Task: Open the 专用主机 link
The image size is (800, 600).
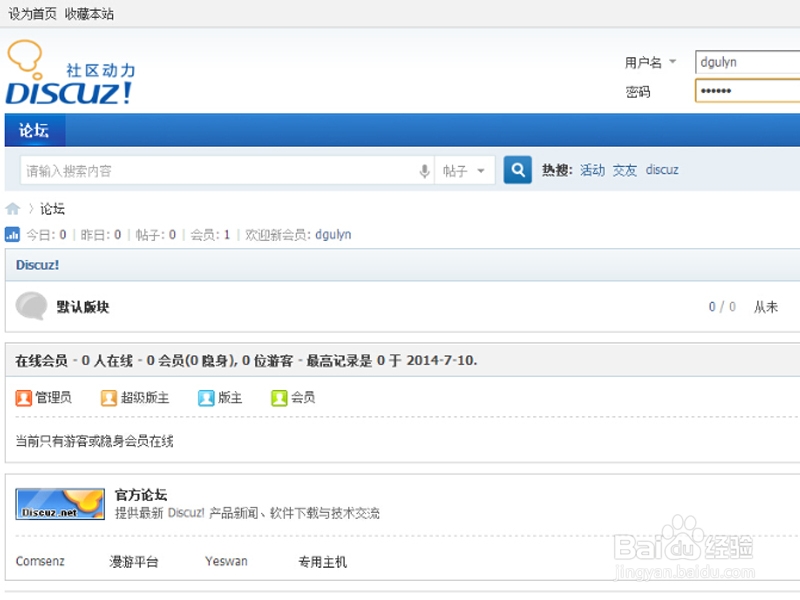Action: [x=322, y=562]
